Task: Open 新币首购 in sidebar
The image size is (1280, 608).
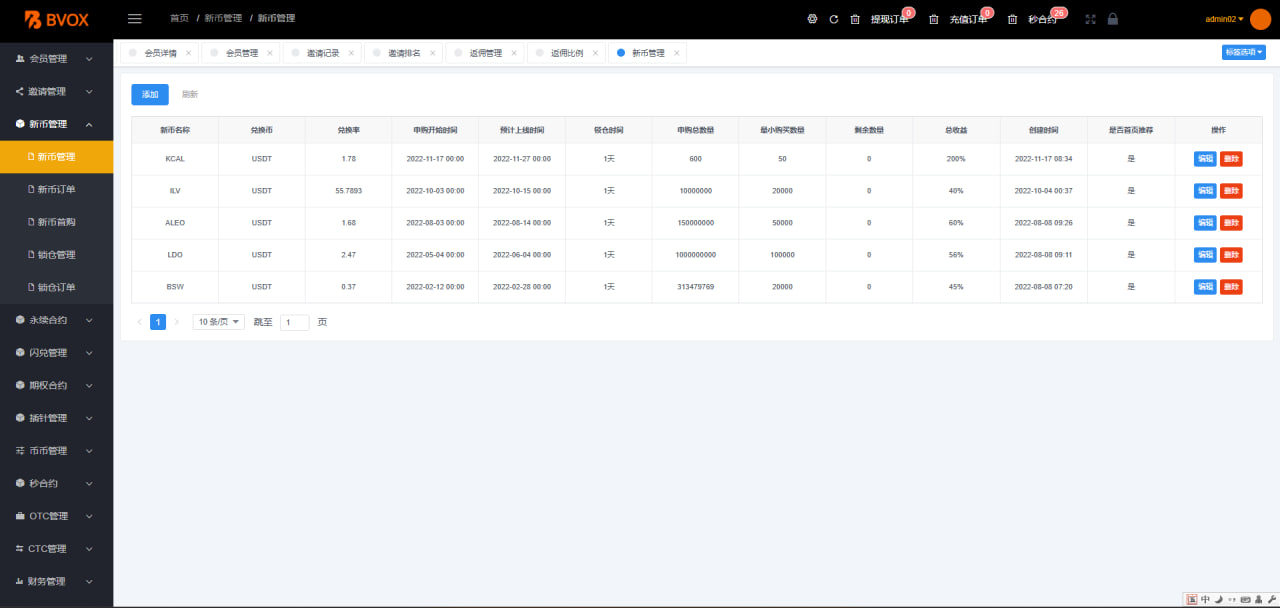Action: (56, 222)
